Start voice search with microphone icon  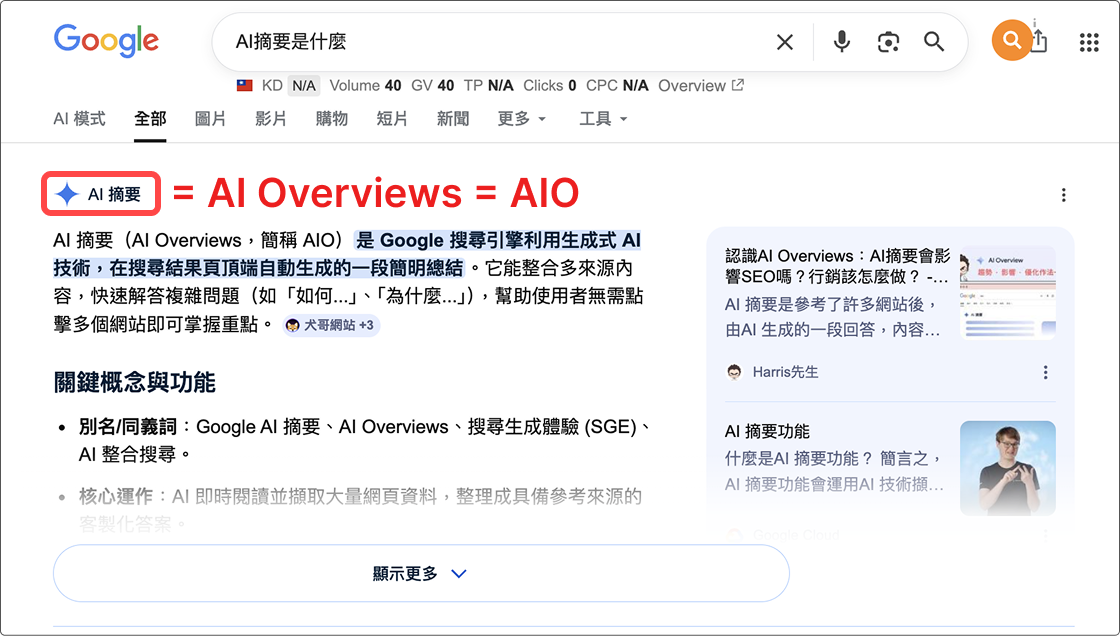click(x=842, y=42)
